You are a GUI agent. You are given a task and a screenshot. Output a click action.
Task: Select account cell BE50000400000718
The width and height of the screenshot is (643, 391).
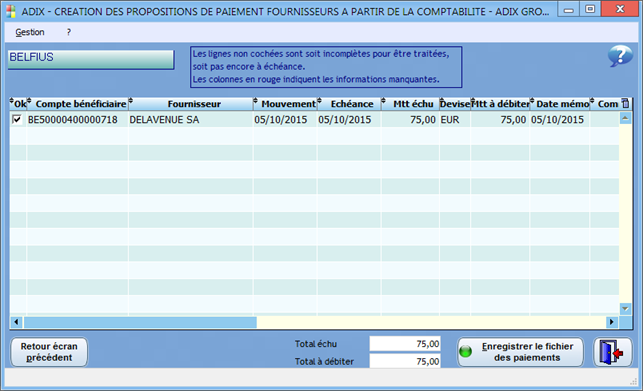78,119
